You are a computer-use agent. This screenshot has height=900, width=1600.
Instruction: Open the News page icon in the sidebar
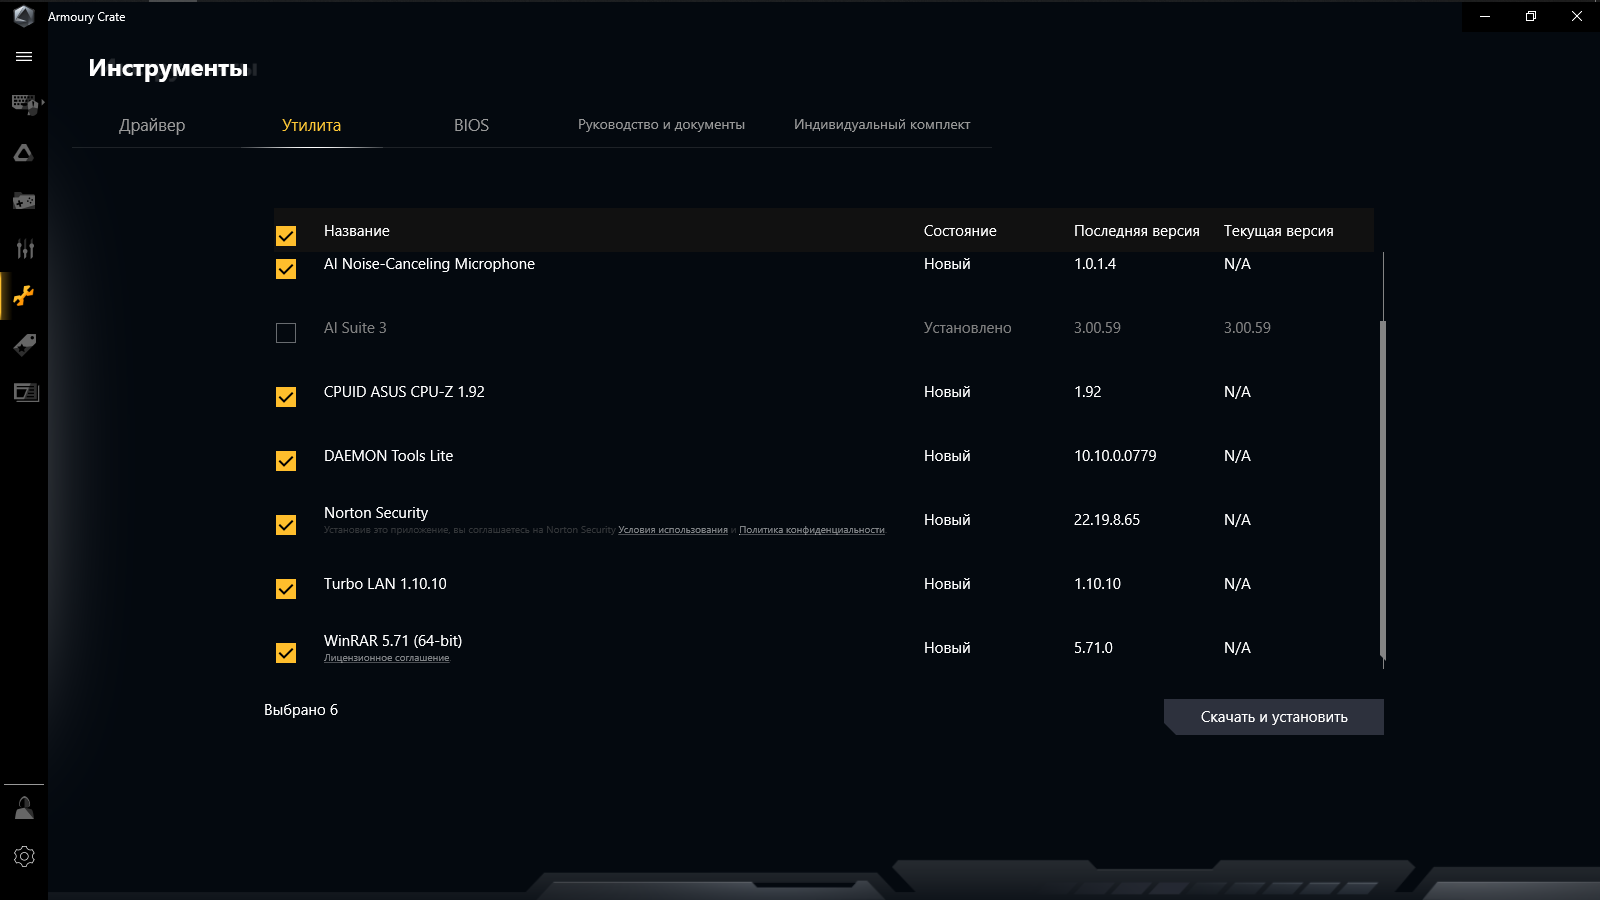24,392
